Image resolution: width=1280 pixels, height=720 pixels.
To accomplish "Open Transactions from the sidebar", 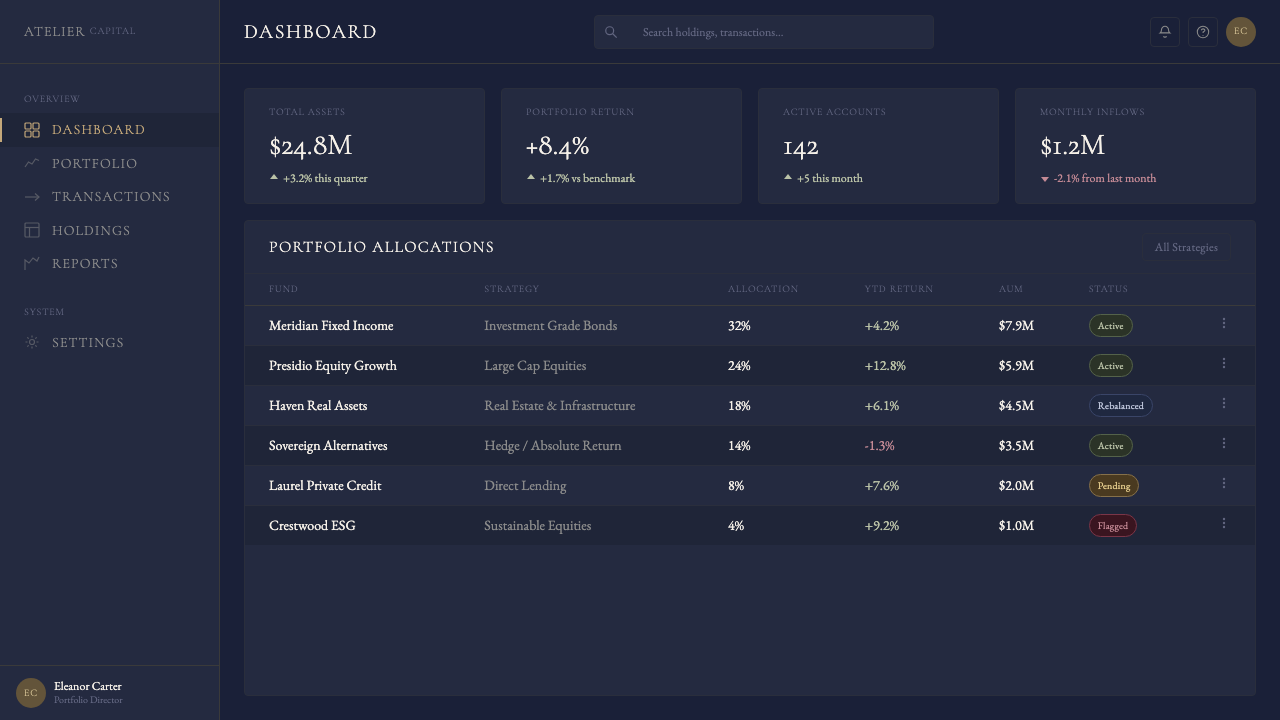I will (109, 197).
